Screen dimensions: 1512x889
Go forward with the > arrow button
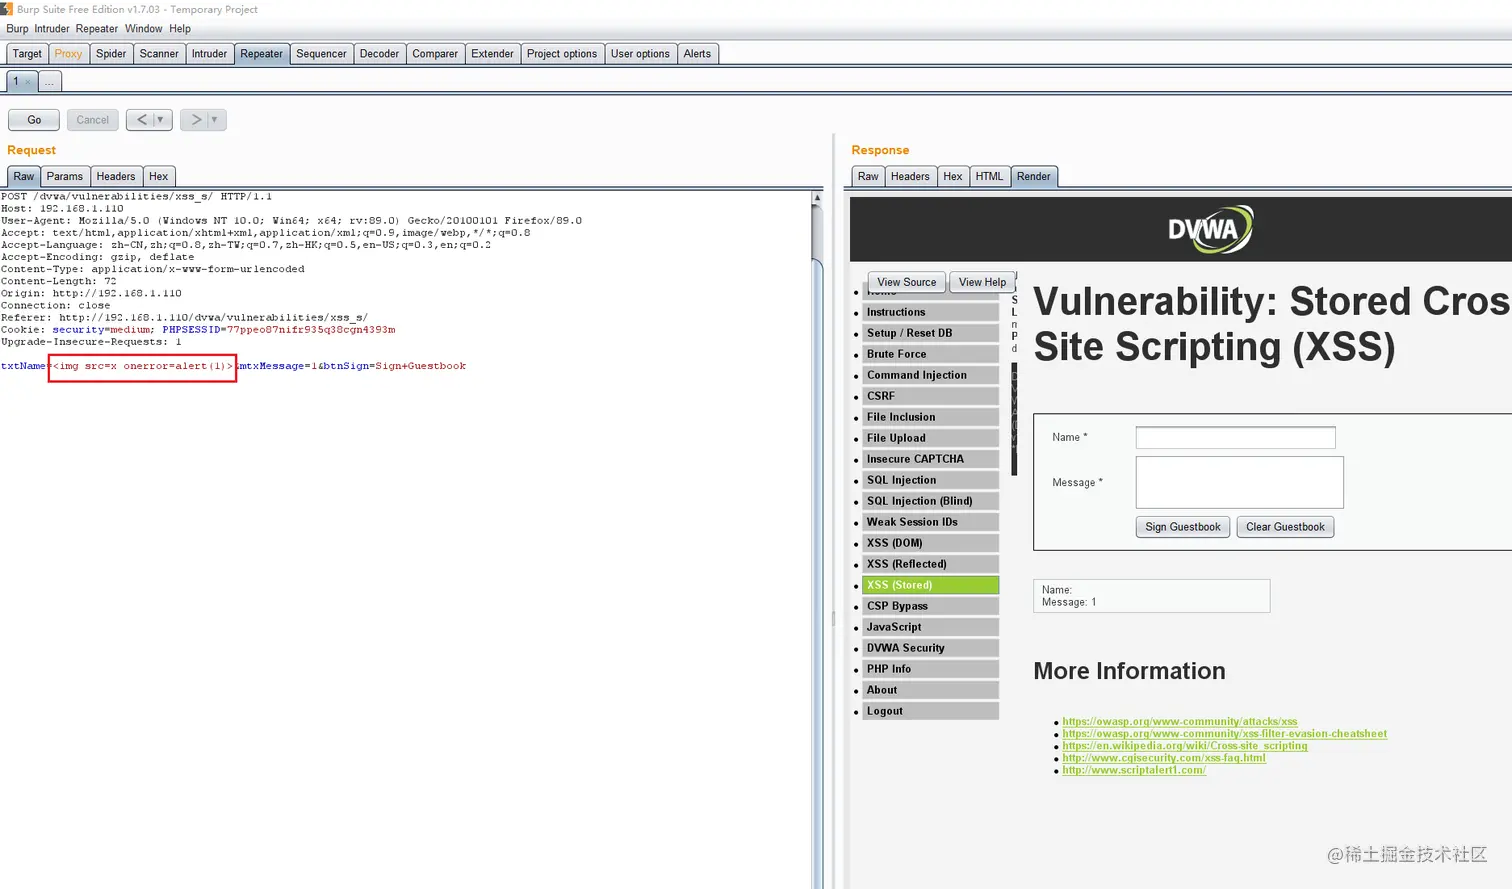coord(196,120)
